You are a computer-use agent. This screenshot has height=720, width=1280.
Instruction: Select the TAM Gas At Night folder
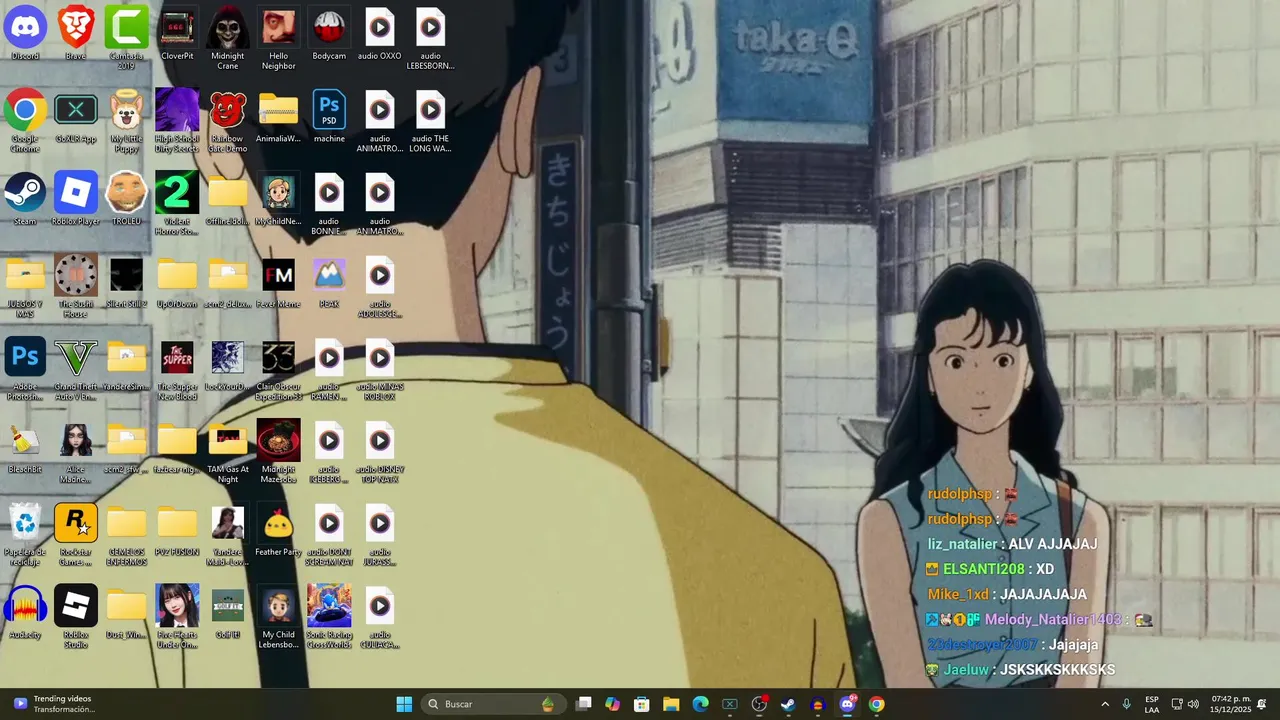[x=228, y=452]
